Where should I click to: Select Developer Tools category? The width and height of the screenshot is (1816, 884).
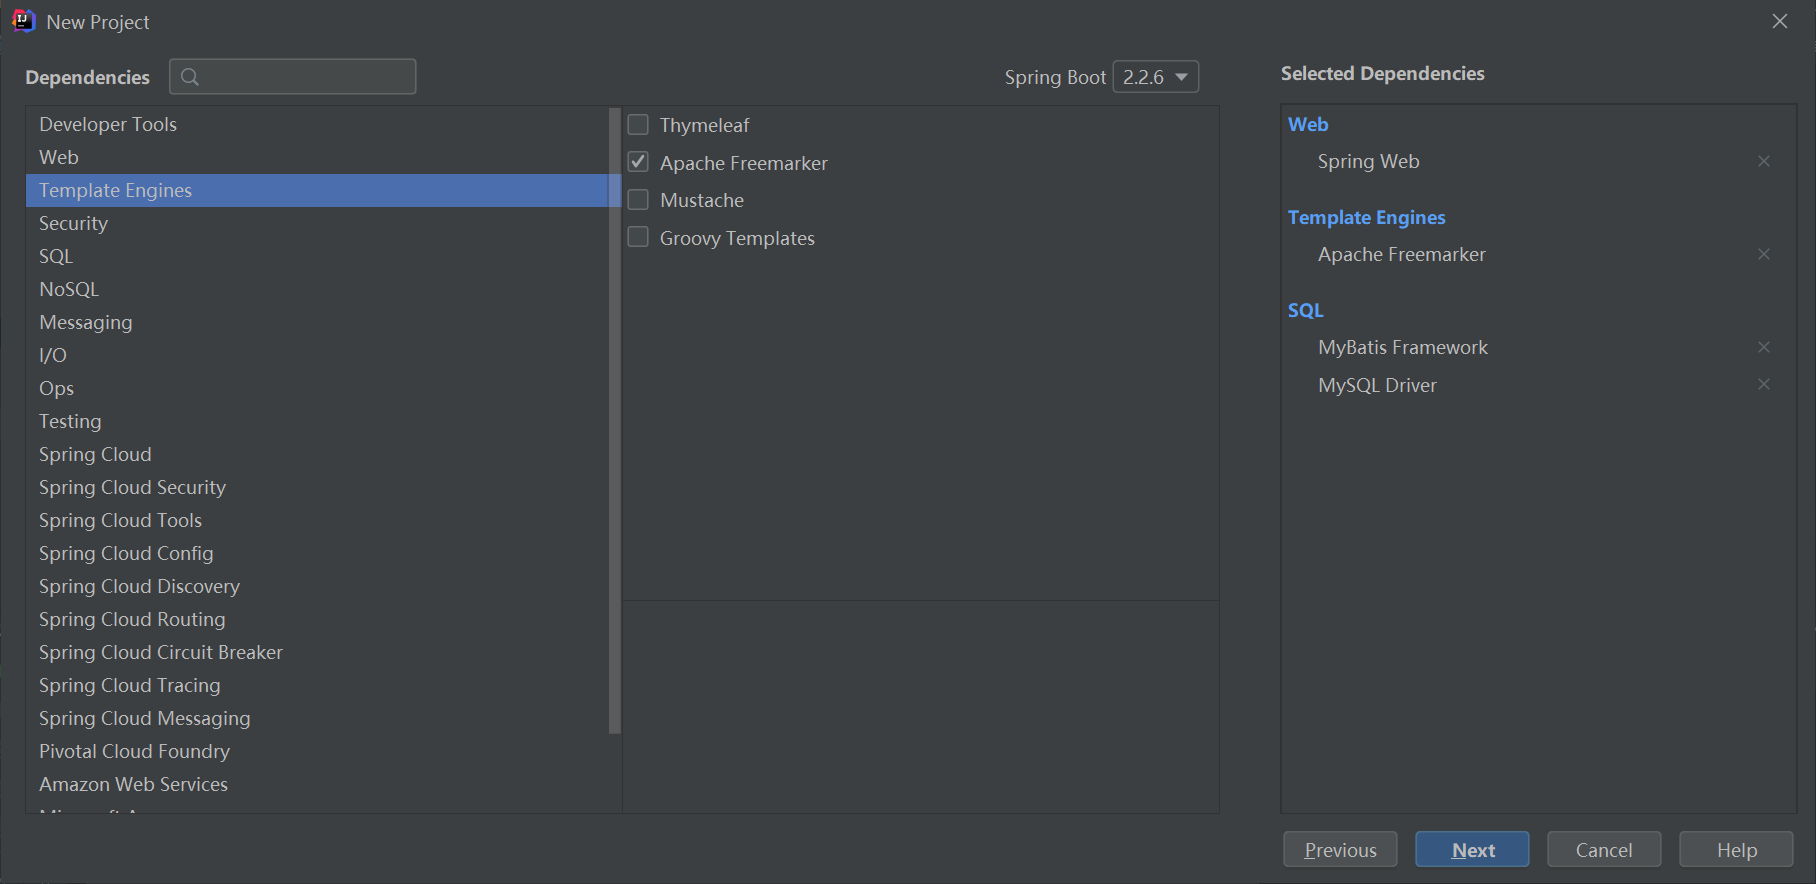pyautogui.click(x=317, y=124)
